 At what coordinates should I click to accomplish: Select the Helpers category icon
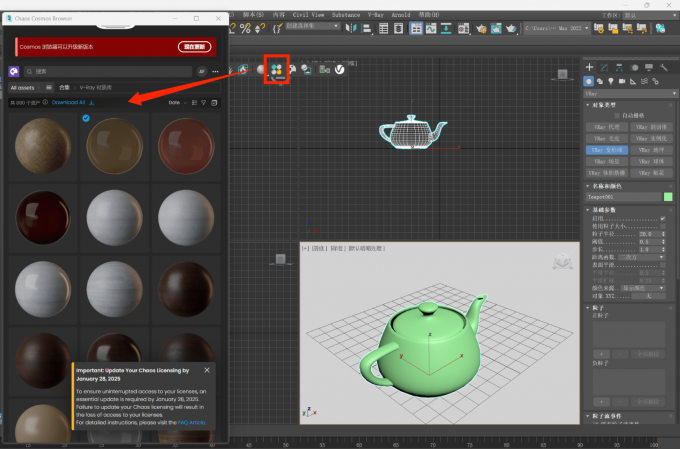click(633, 81)
